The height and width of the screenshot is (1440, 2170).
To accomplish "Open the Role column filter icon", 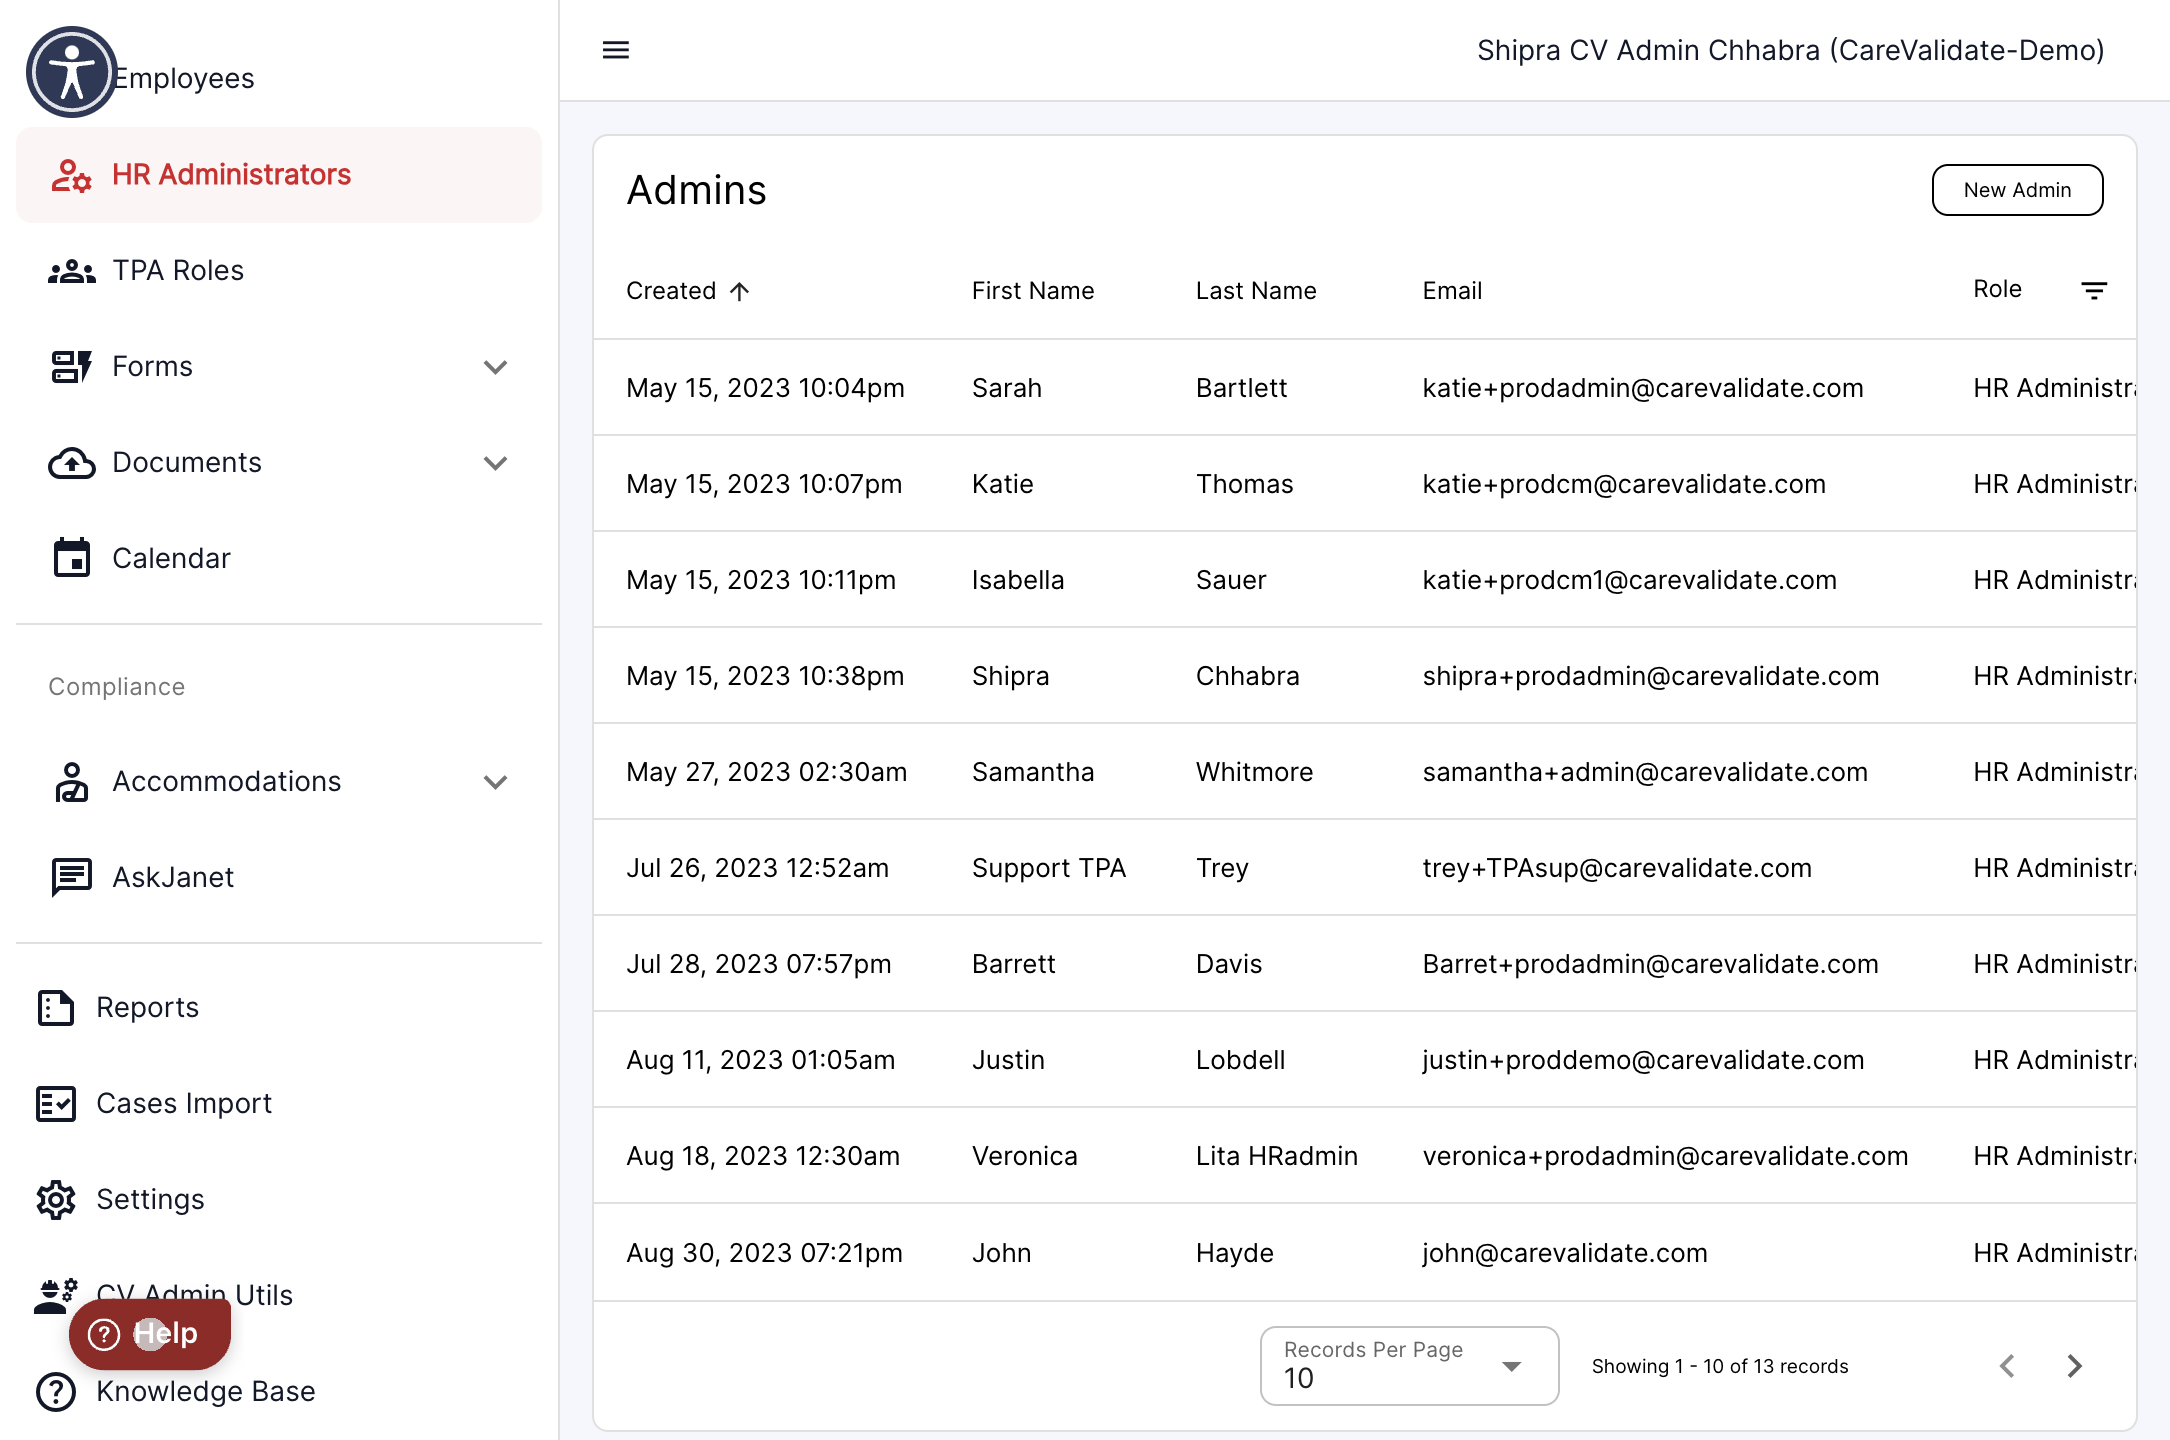I will coord(2094,290).
